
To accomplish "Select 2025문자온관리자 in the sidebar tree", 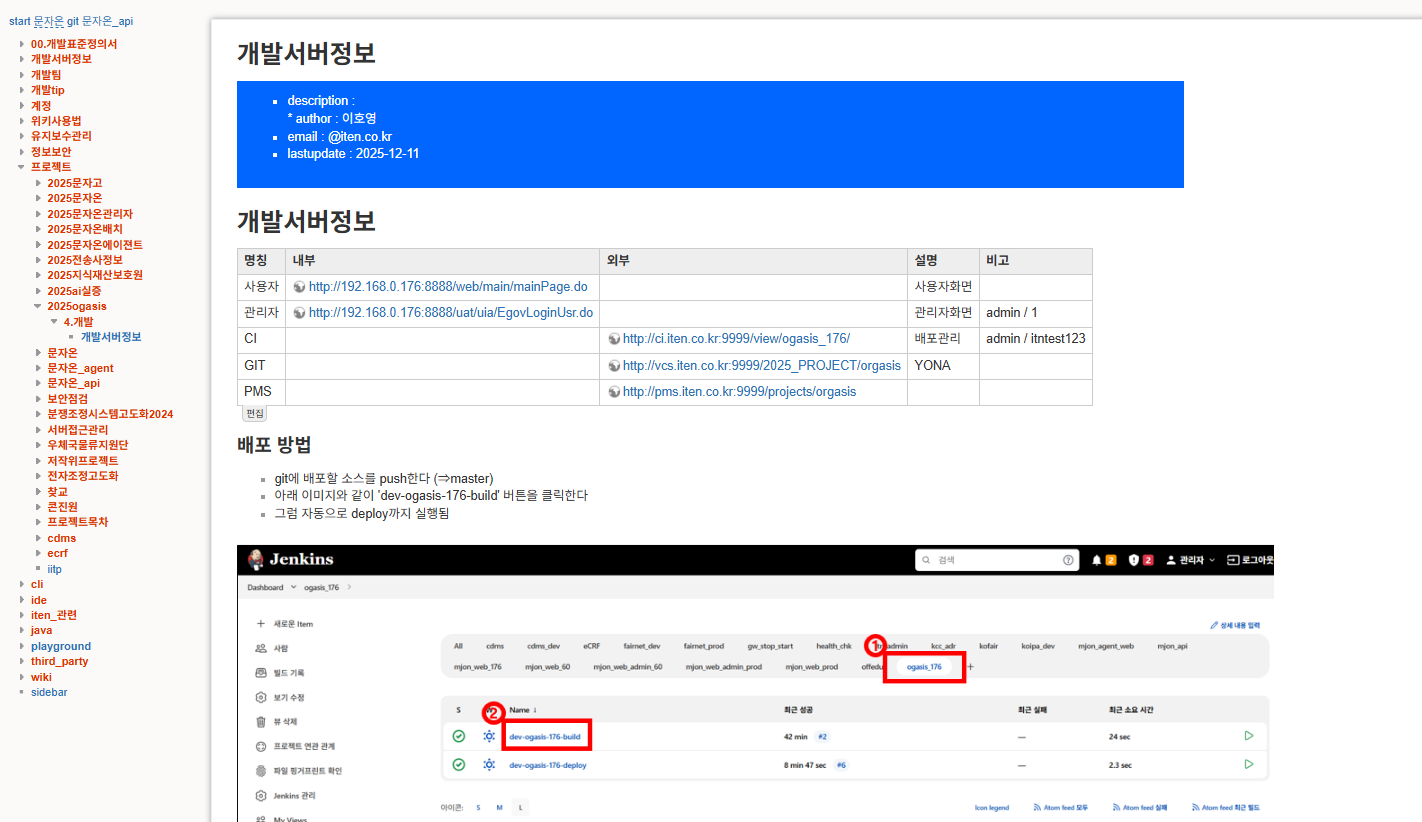I will 89,214.
